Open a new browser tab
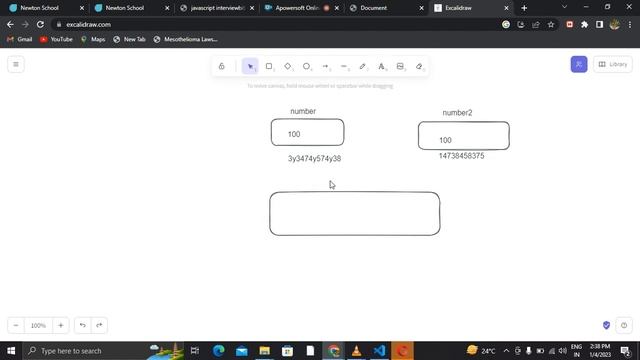This screenshot has height=360, width=640. [x=524, y=8]
